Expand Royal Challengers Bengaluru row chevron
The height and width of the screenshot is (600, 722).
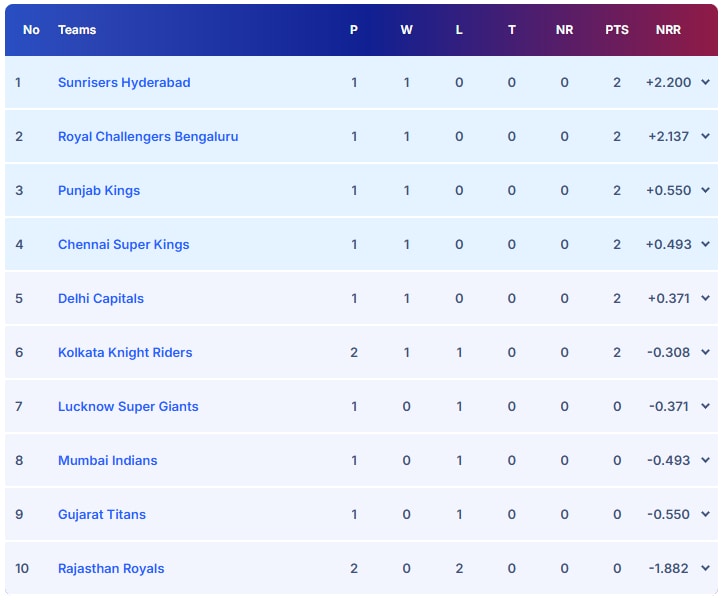[705, 137]
